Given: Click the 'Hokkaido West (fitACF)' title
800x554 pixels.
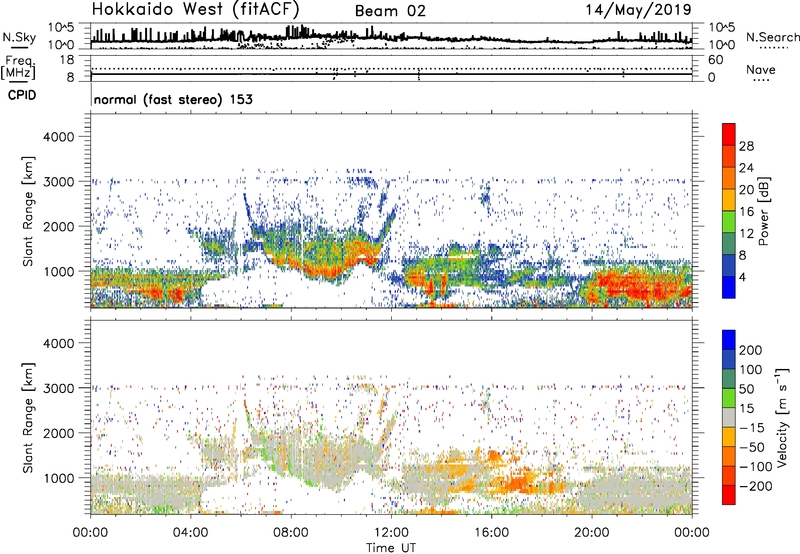Looking at the screenshot, I should 195,9.
